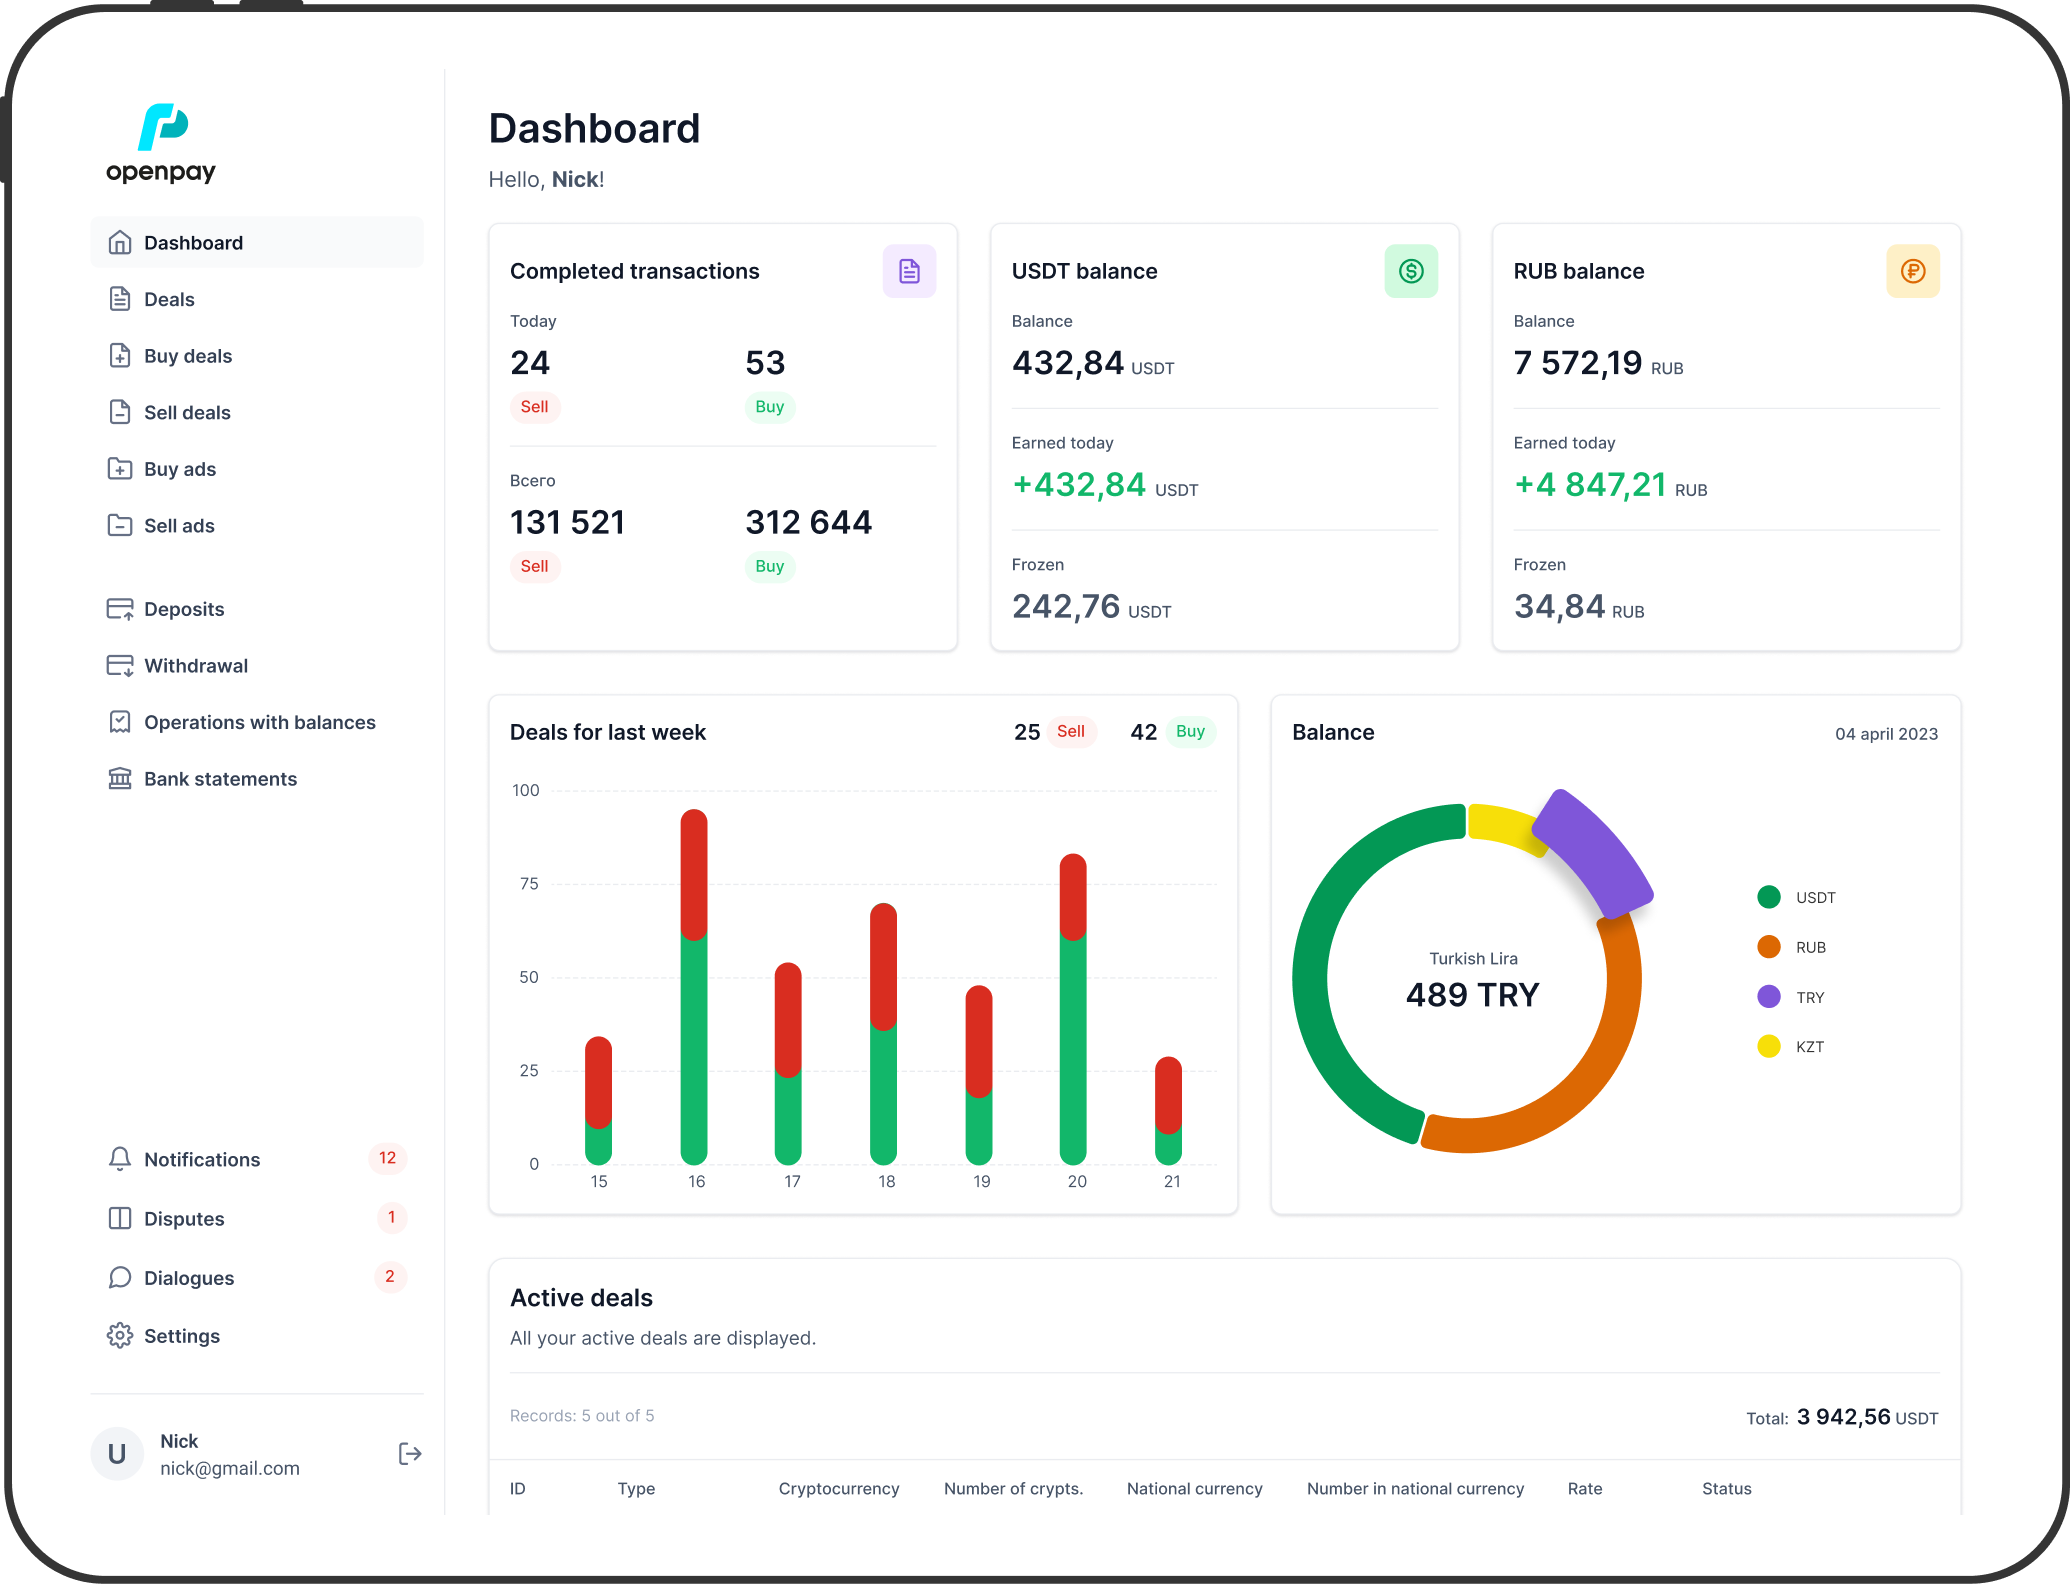Click the logout icon beside Nick's email

click(410, 1453)
